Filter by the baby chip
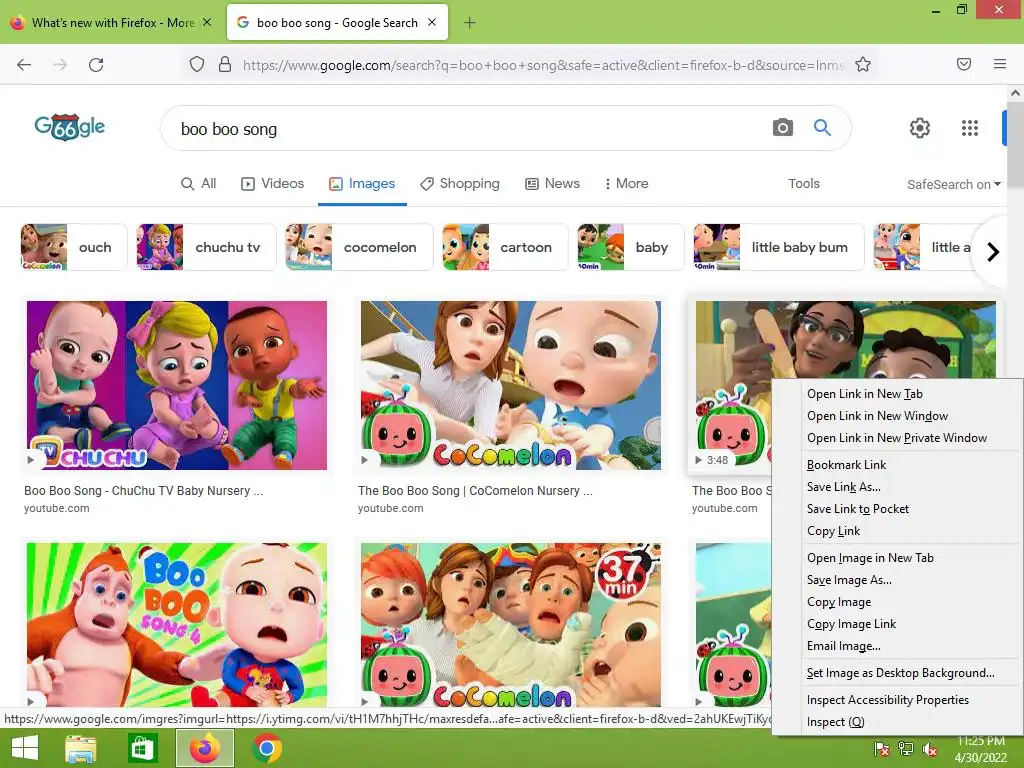The image size is (1024, 768). [631, 247]
